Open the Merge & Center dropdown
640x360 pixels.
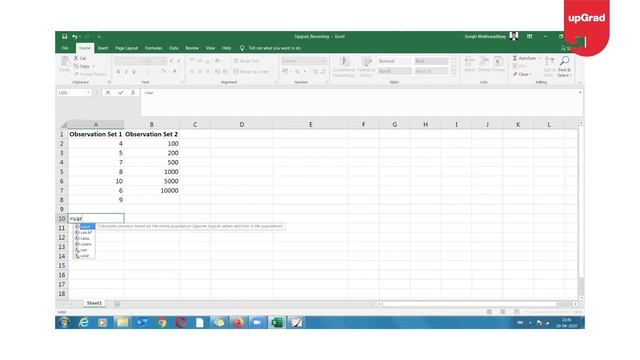point(273,72)
